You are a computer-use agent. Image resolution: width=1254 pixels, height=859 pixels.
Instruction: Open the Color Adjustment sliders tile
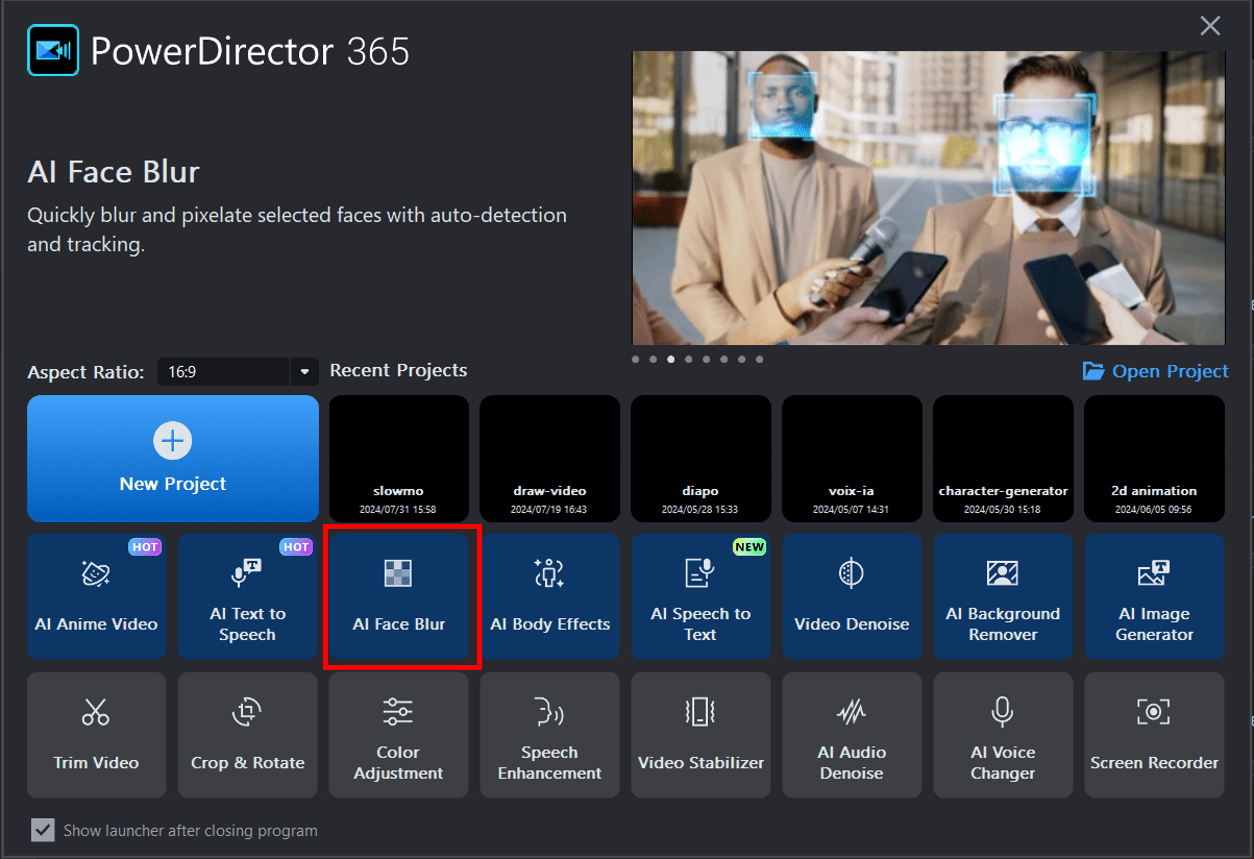pyautogui.click(x=399, y=735)
